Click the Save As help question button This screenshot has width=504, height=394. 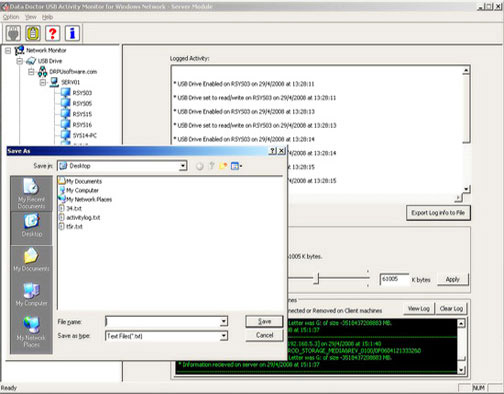272,151
